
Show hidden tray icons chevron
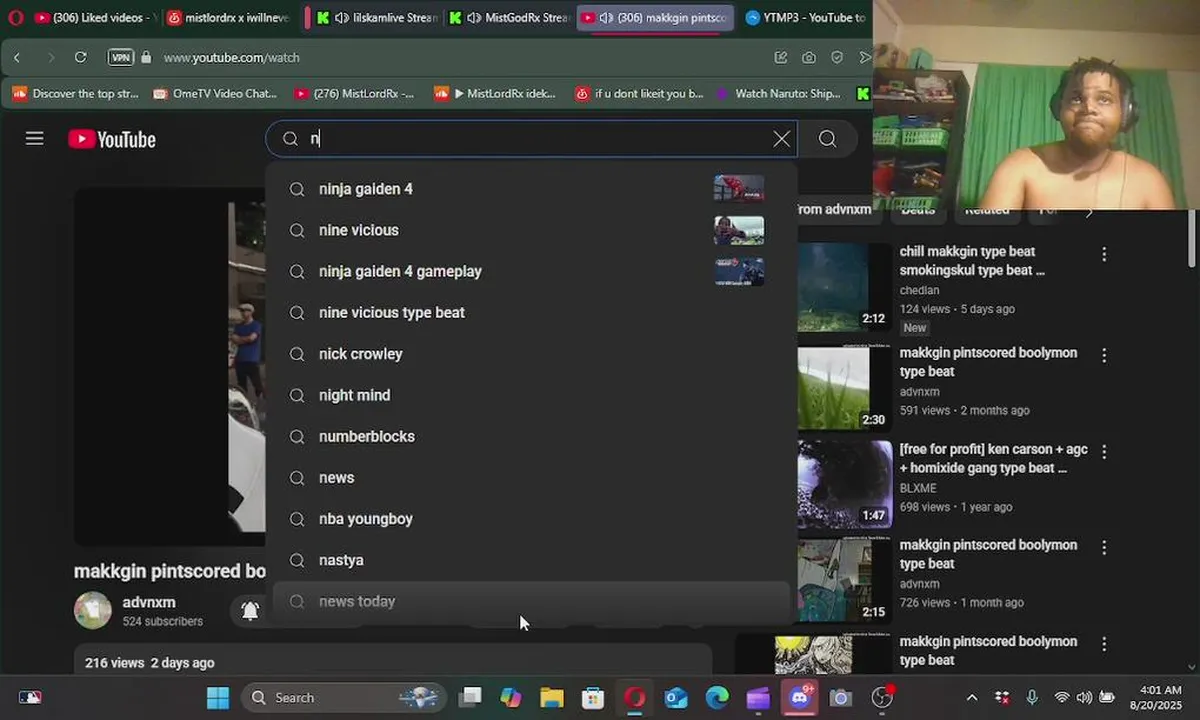click(971, 697)
